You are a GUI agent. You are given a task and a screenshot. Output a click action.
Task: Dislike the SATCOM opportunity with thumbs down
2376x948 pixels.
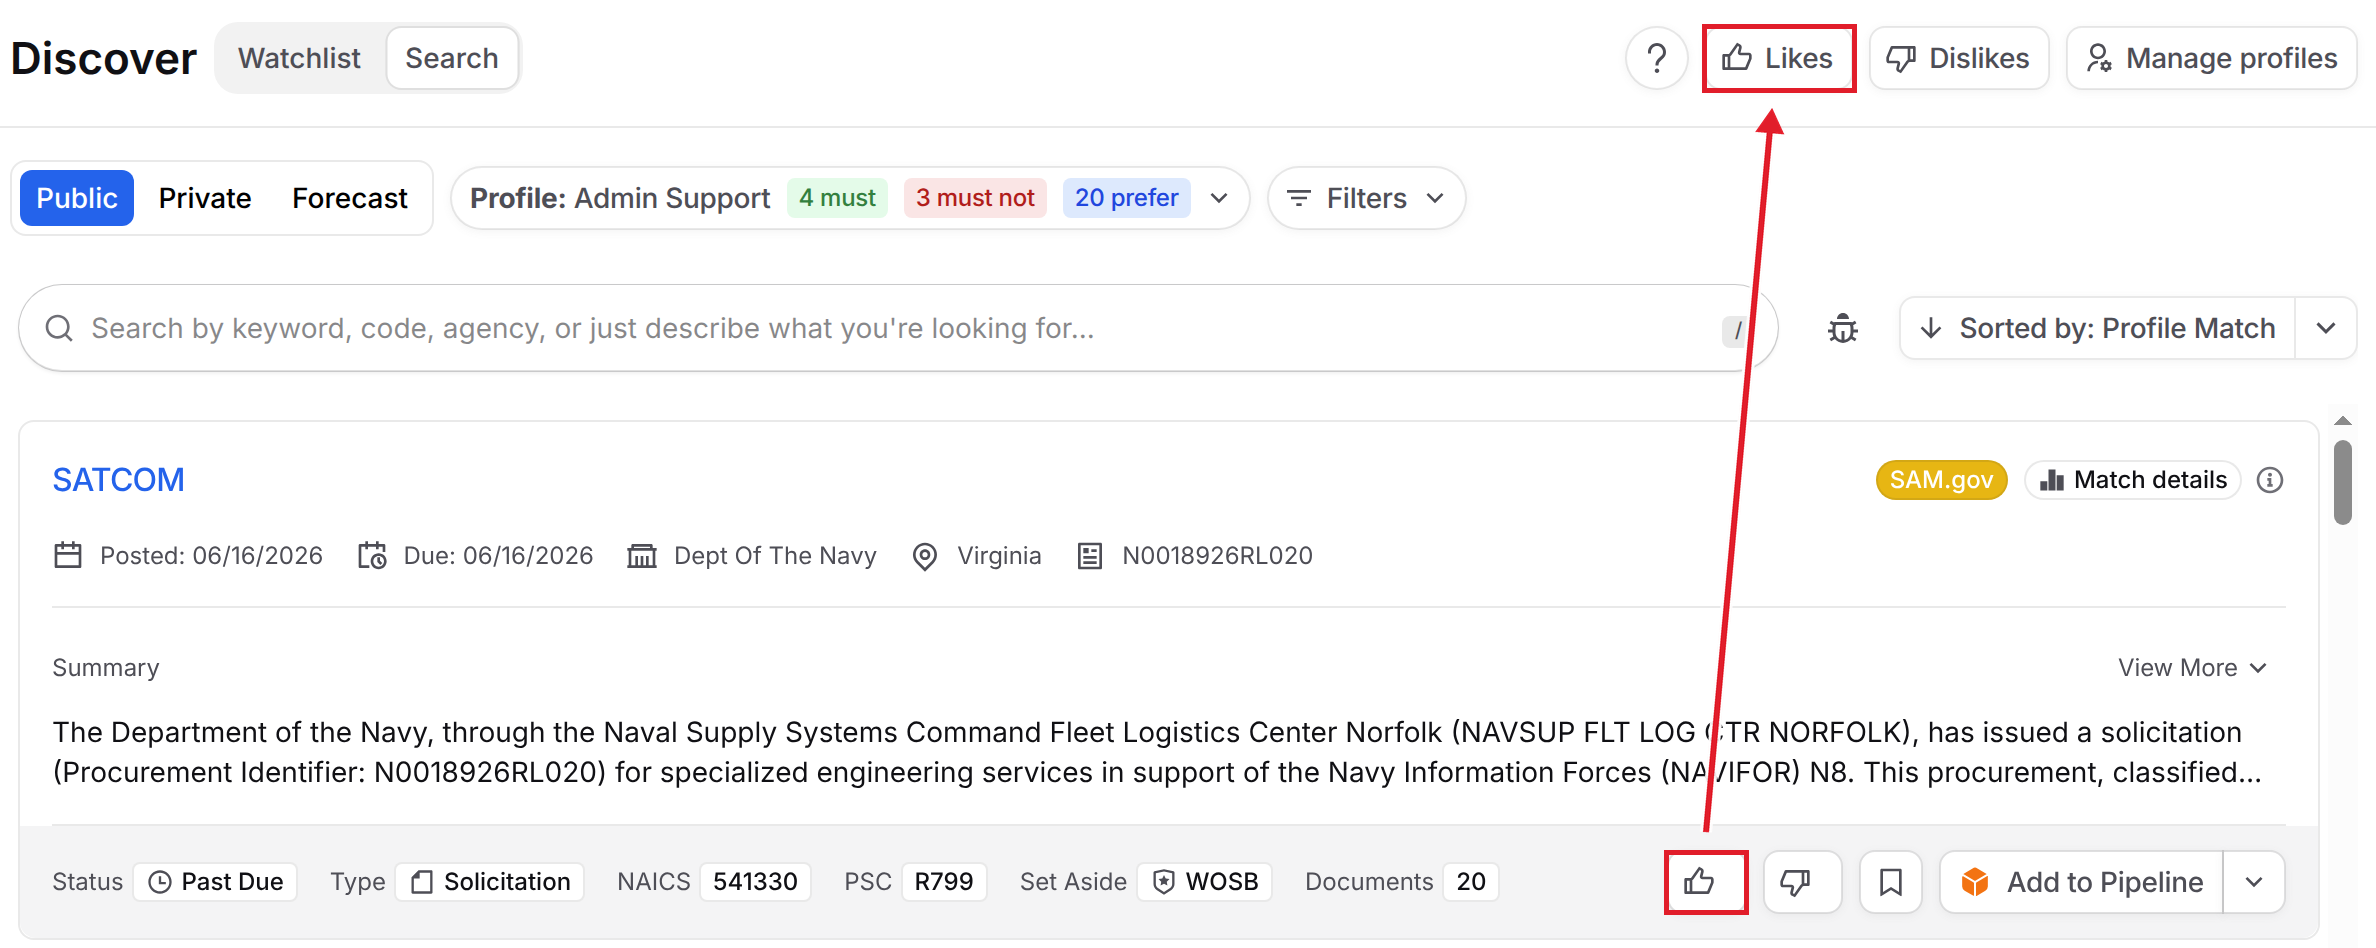pyautogui.click(x=1802, y=881)
